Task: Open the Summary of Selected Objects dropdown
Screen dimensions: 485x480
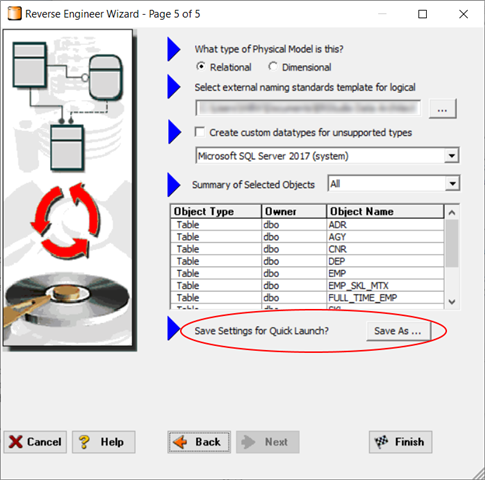Action: coord(452,183)
